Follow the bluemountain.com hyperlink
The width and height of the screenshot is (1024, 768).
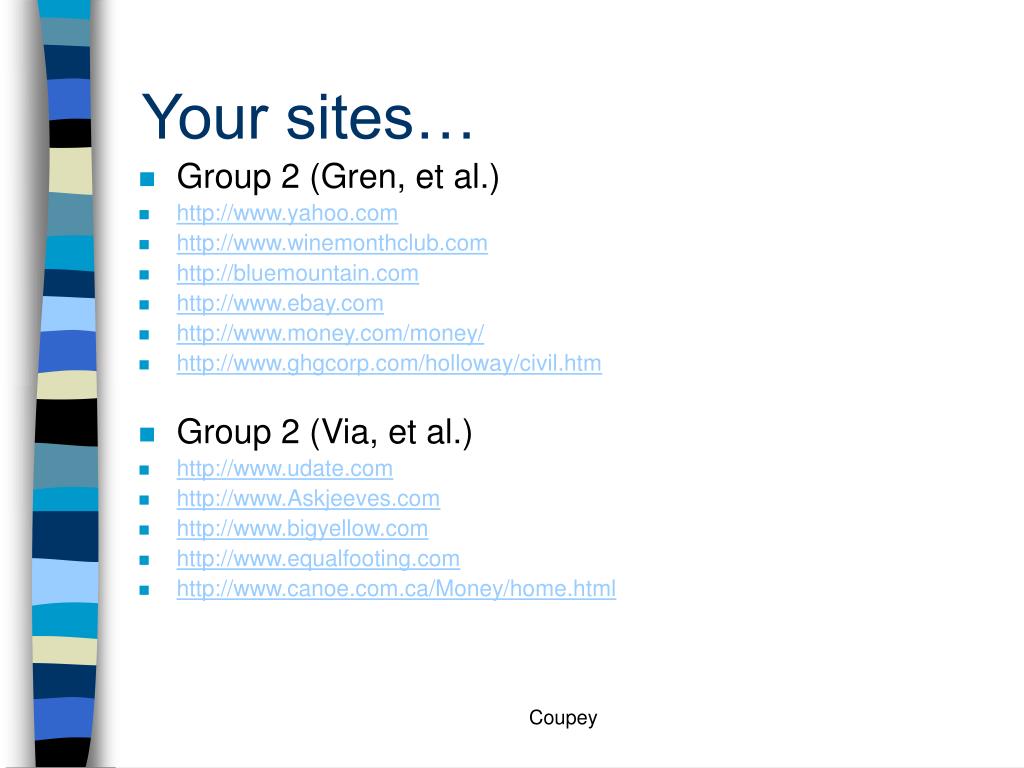pyautogui.click(x=297, y=274)
